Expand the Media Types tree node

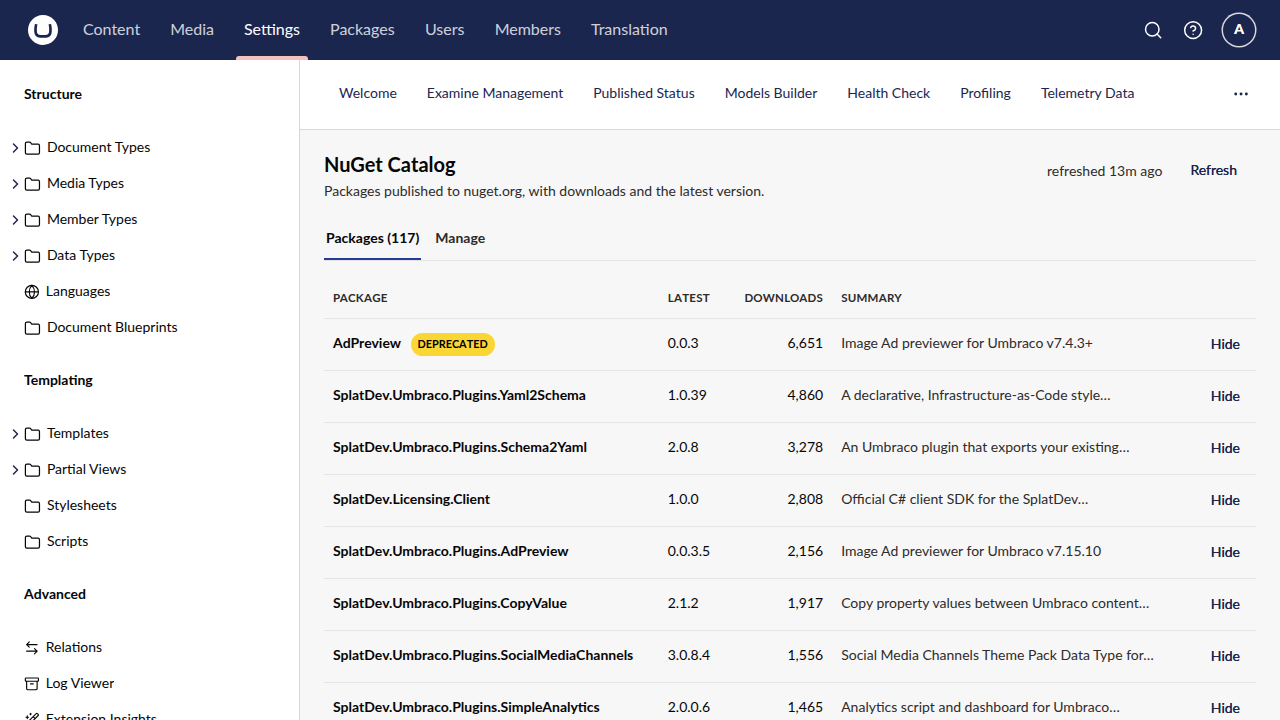click(x=15, y=184)
